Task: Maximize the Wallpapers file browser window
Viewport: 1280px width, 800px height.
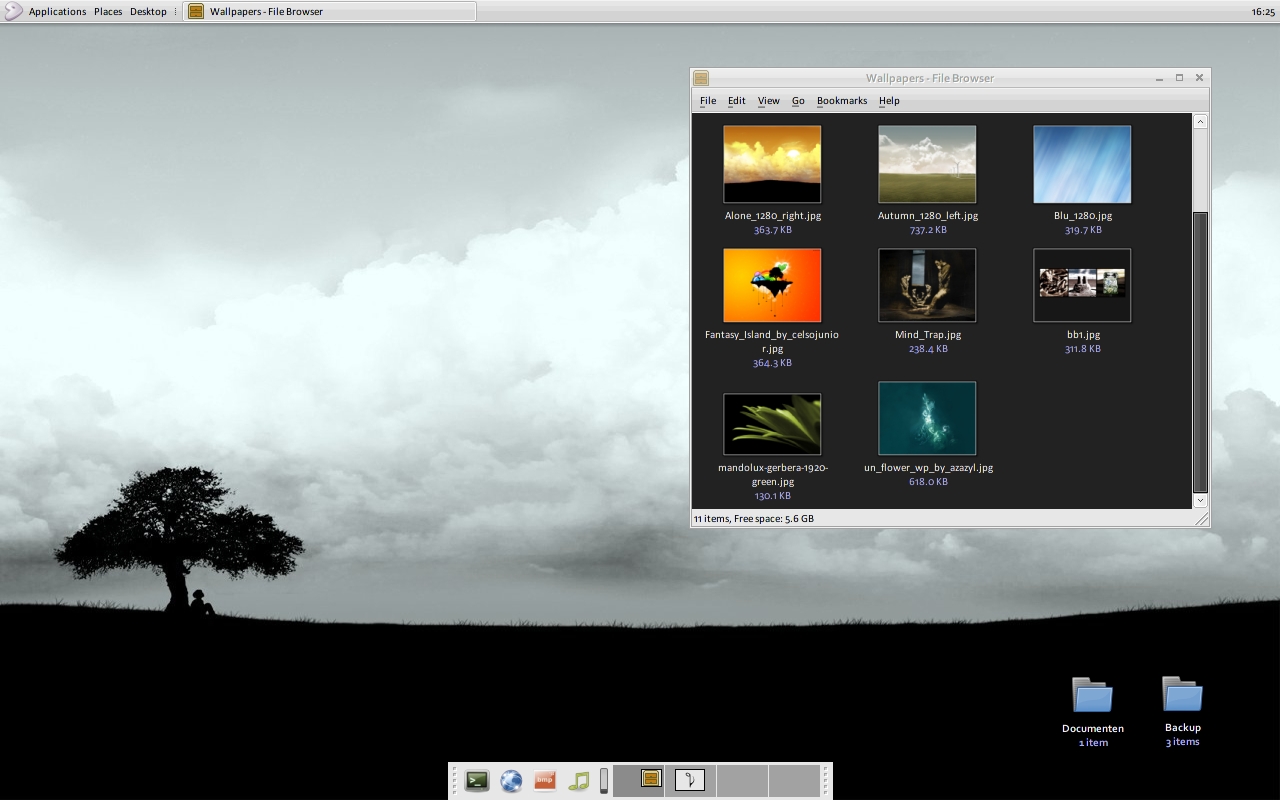Action: point(1179,78)
